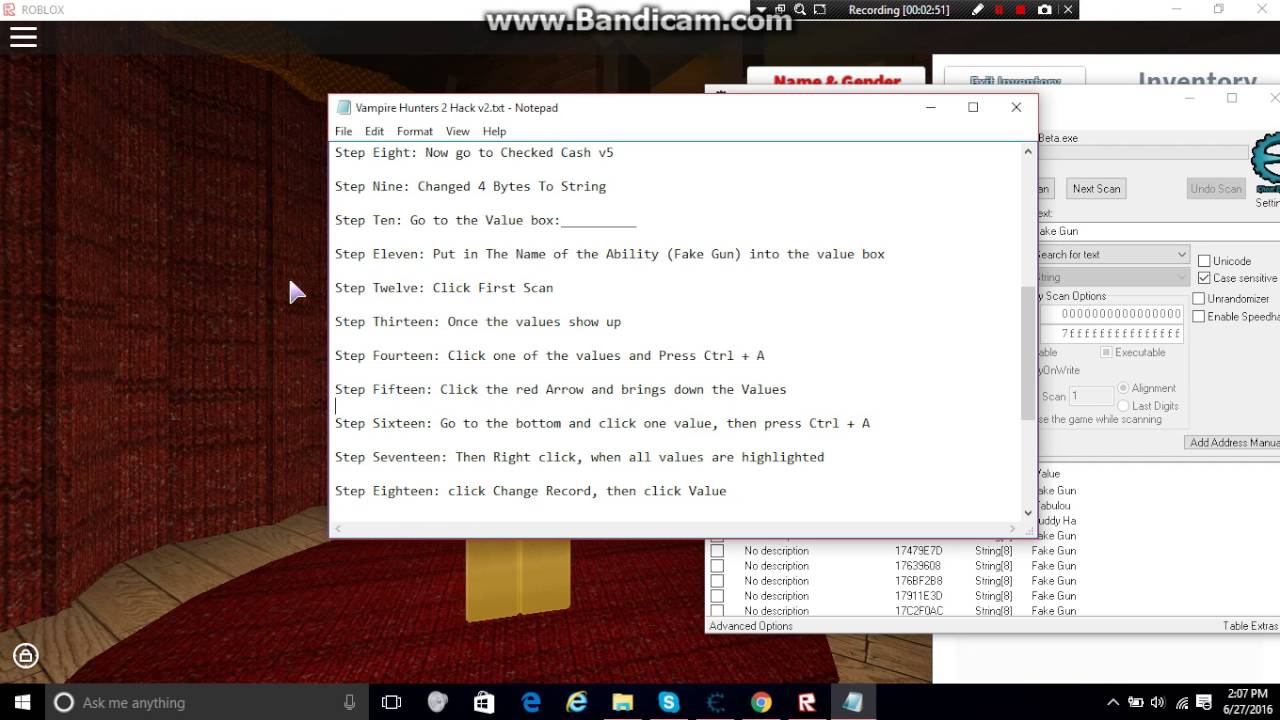Switch to Roblox taskbar icon
1280x720 pixels.
click(x=807, y=702)
